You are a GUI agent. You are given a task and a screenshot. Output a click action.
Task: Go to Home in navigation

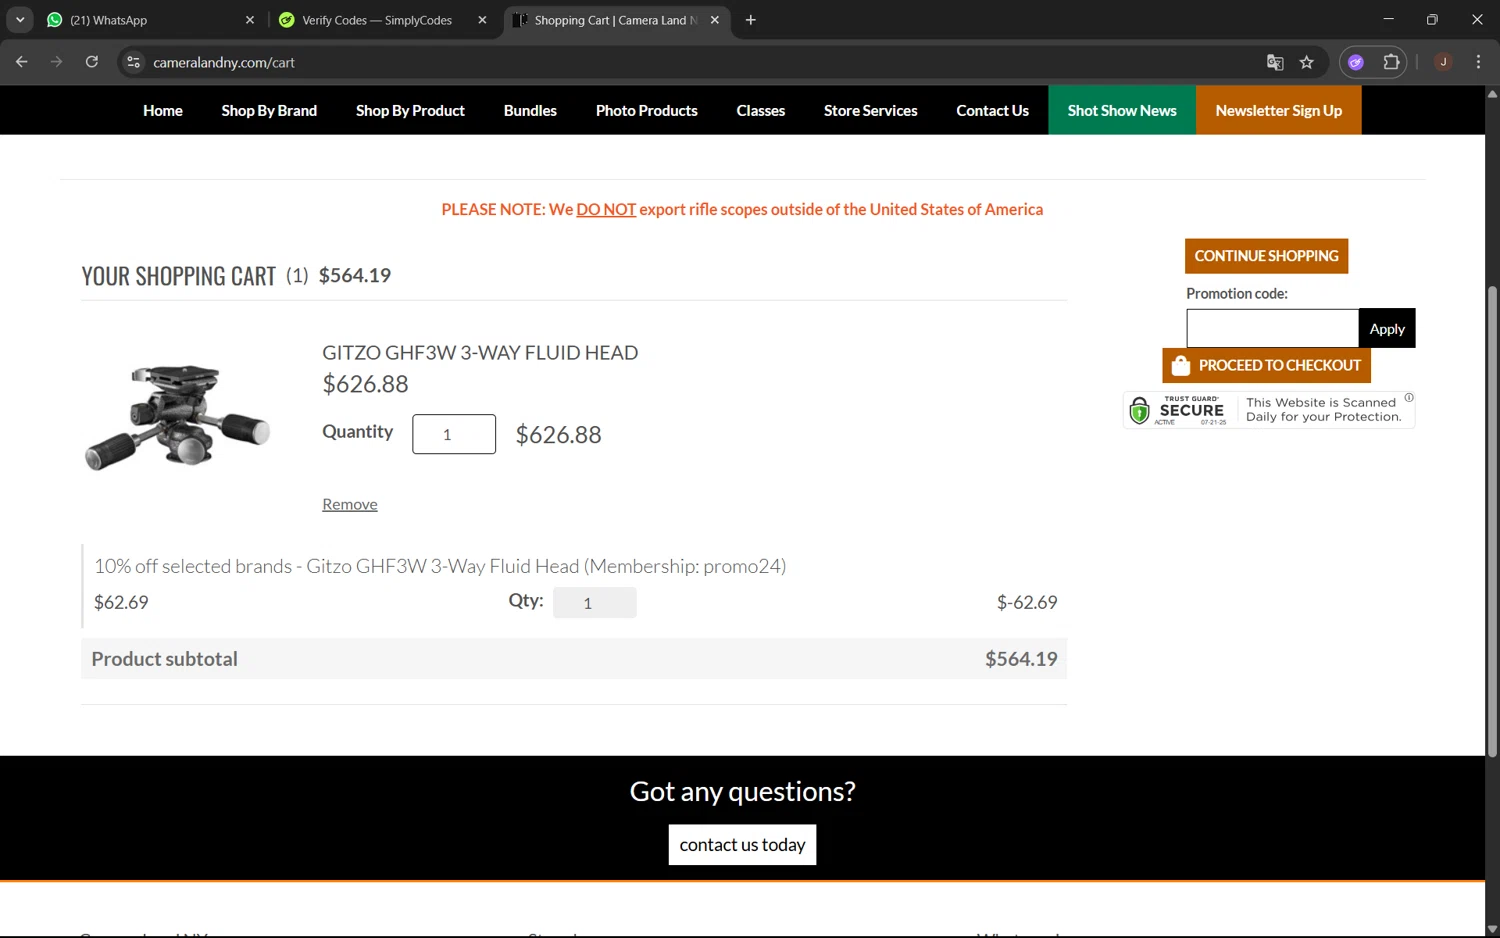[x=163, y=110]
